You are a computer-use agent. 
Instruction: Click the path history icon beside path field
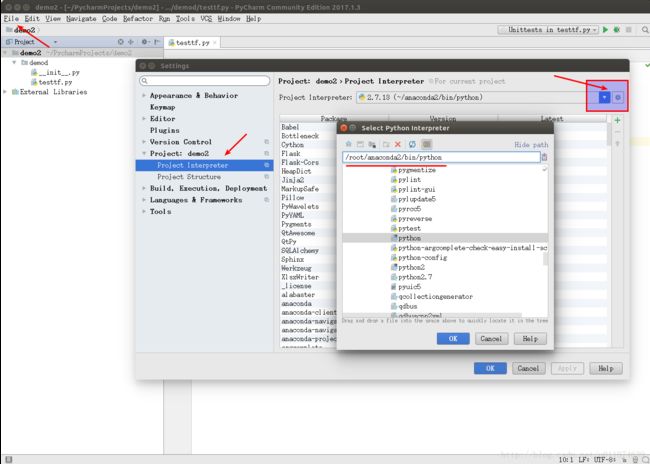544,157
